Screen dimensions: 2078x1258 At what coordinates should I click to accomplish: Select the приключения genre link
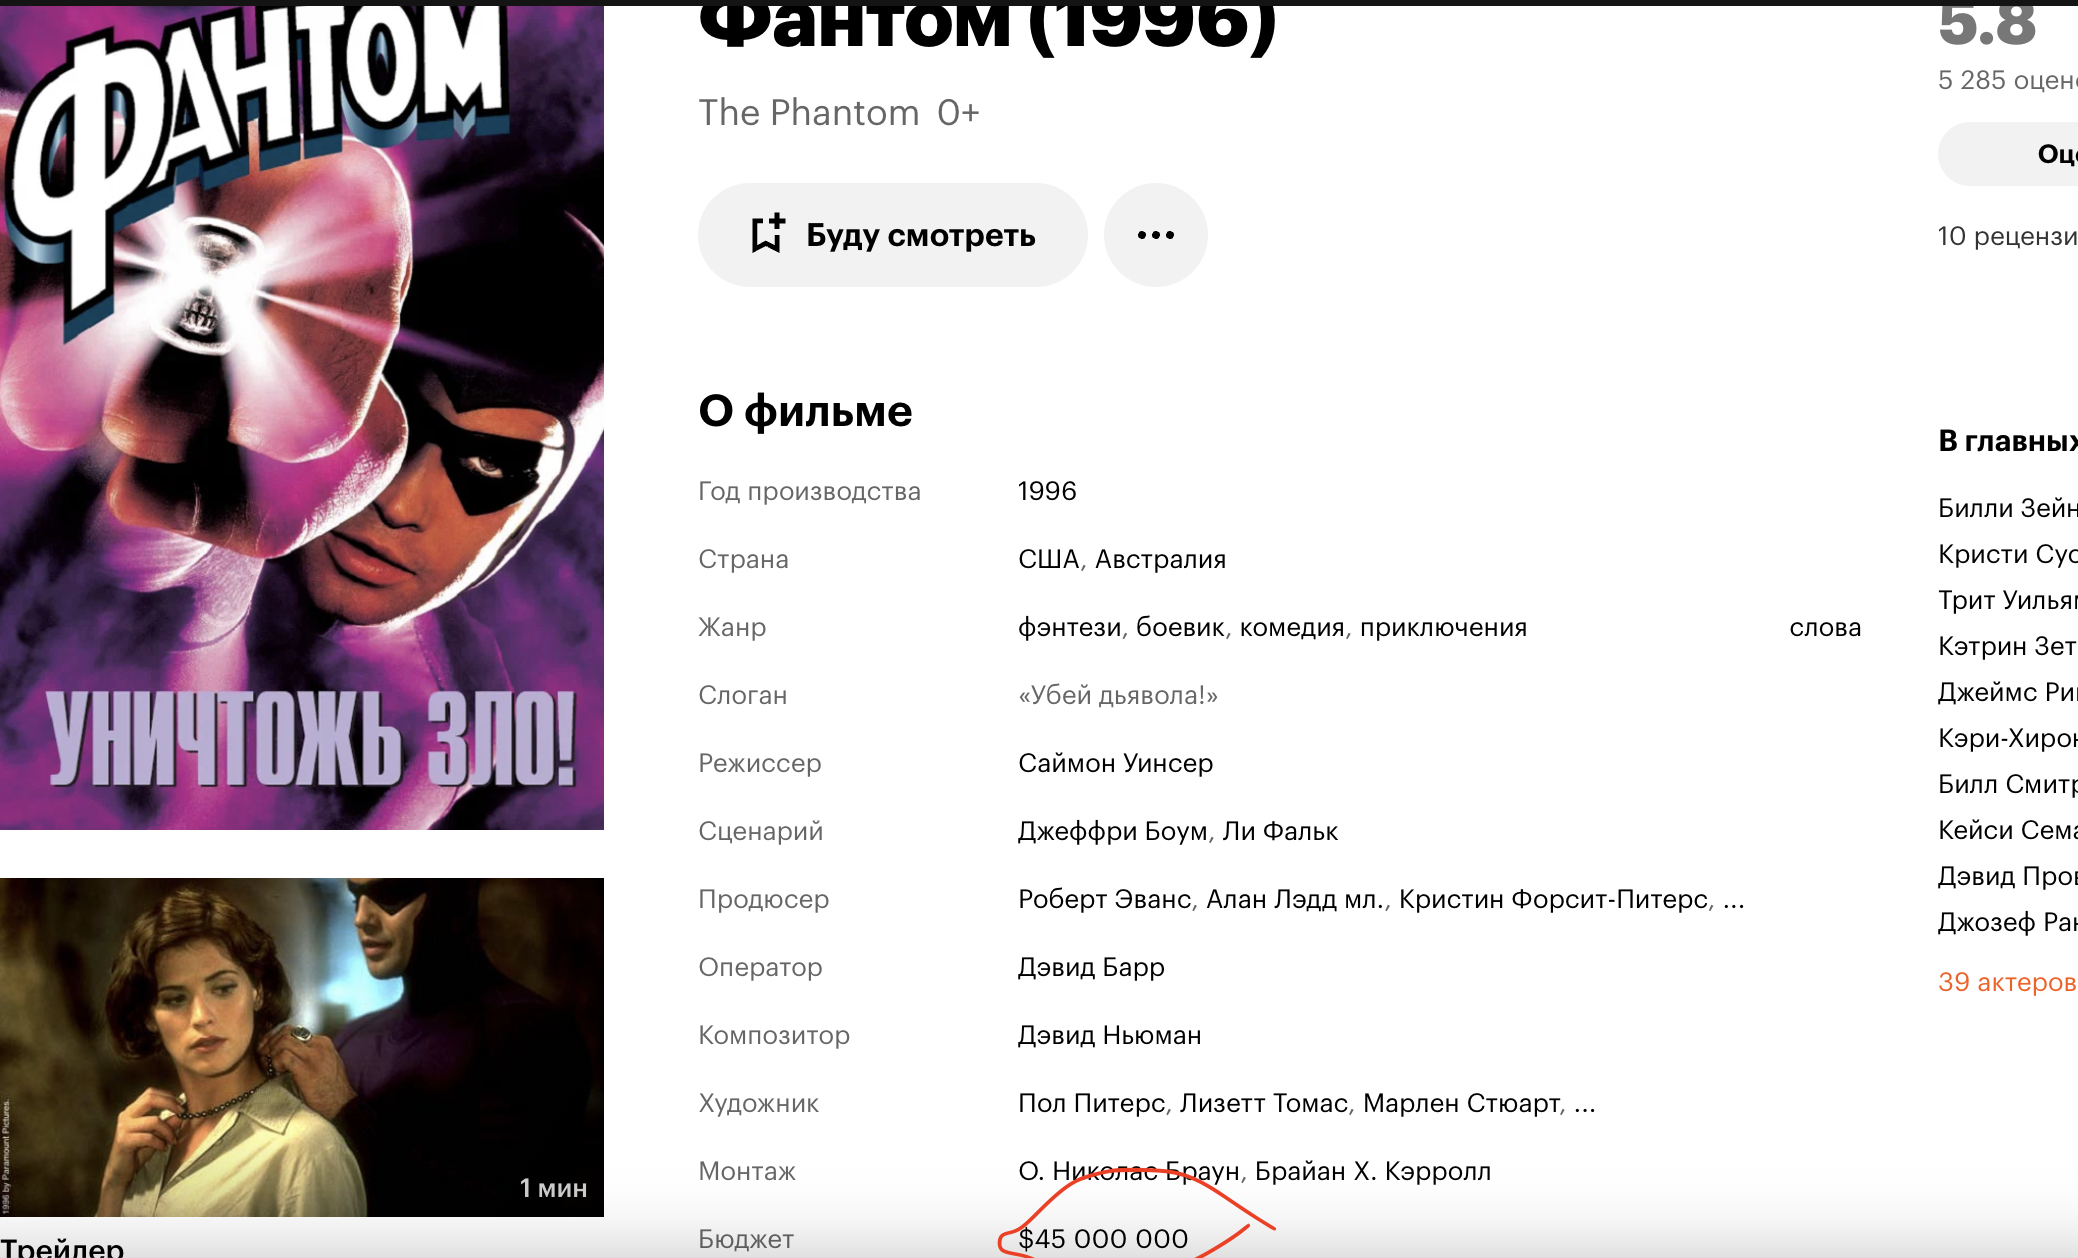point(1443,628)
